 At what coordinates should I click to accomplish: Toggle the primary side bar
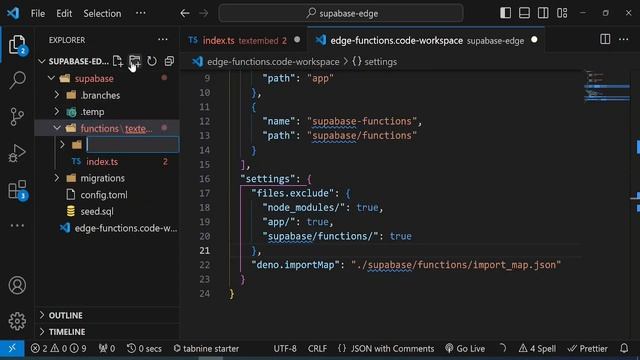[x=505, y=13]
